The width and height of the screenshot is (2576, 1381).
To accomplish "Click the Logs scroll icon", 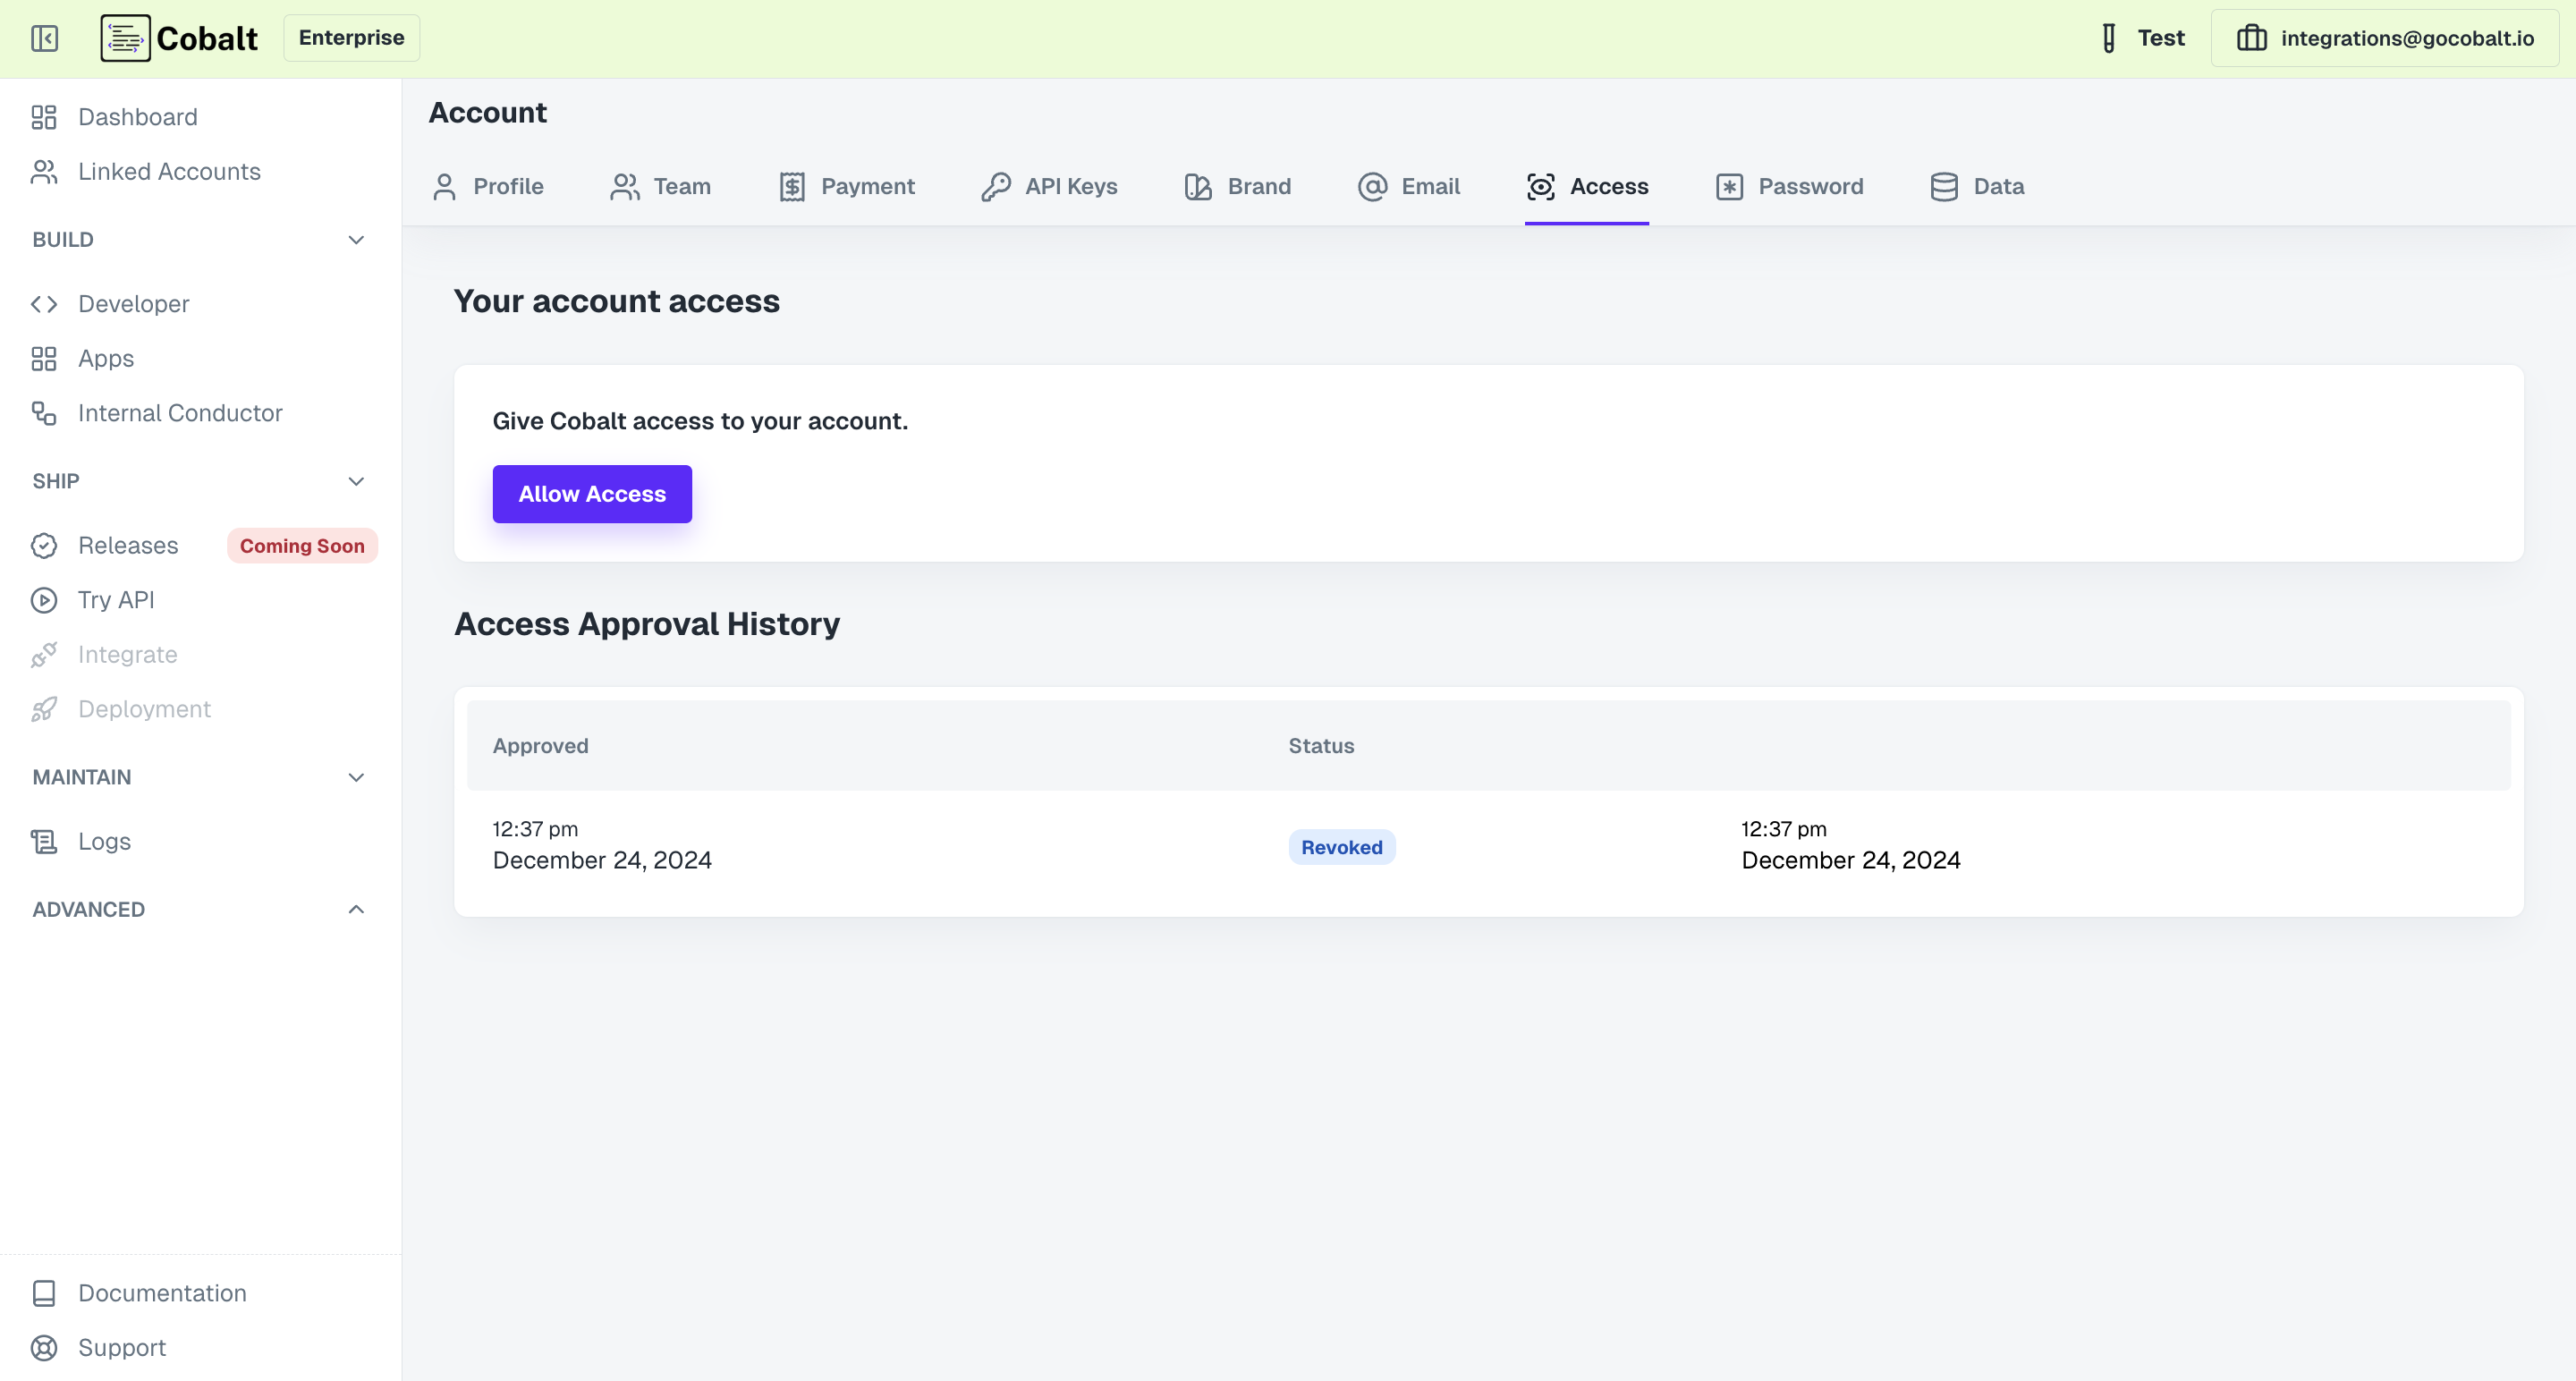I will click(44, 842).
